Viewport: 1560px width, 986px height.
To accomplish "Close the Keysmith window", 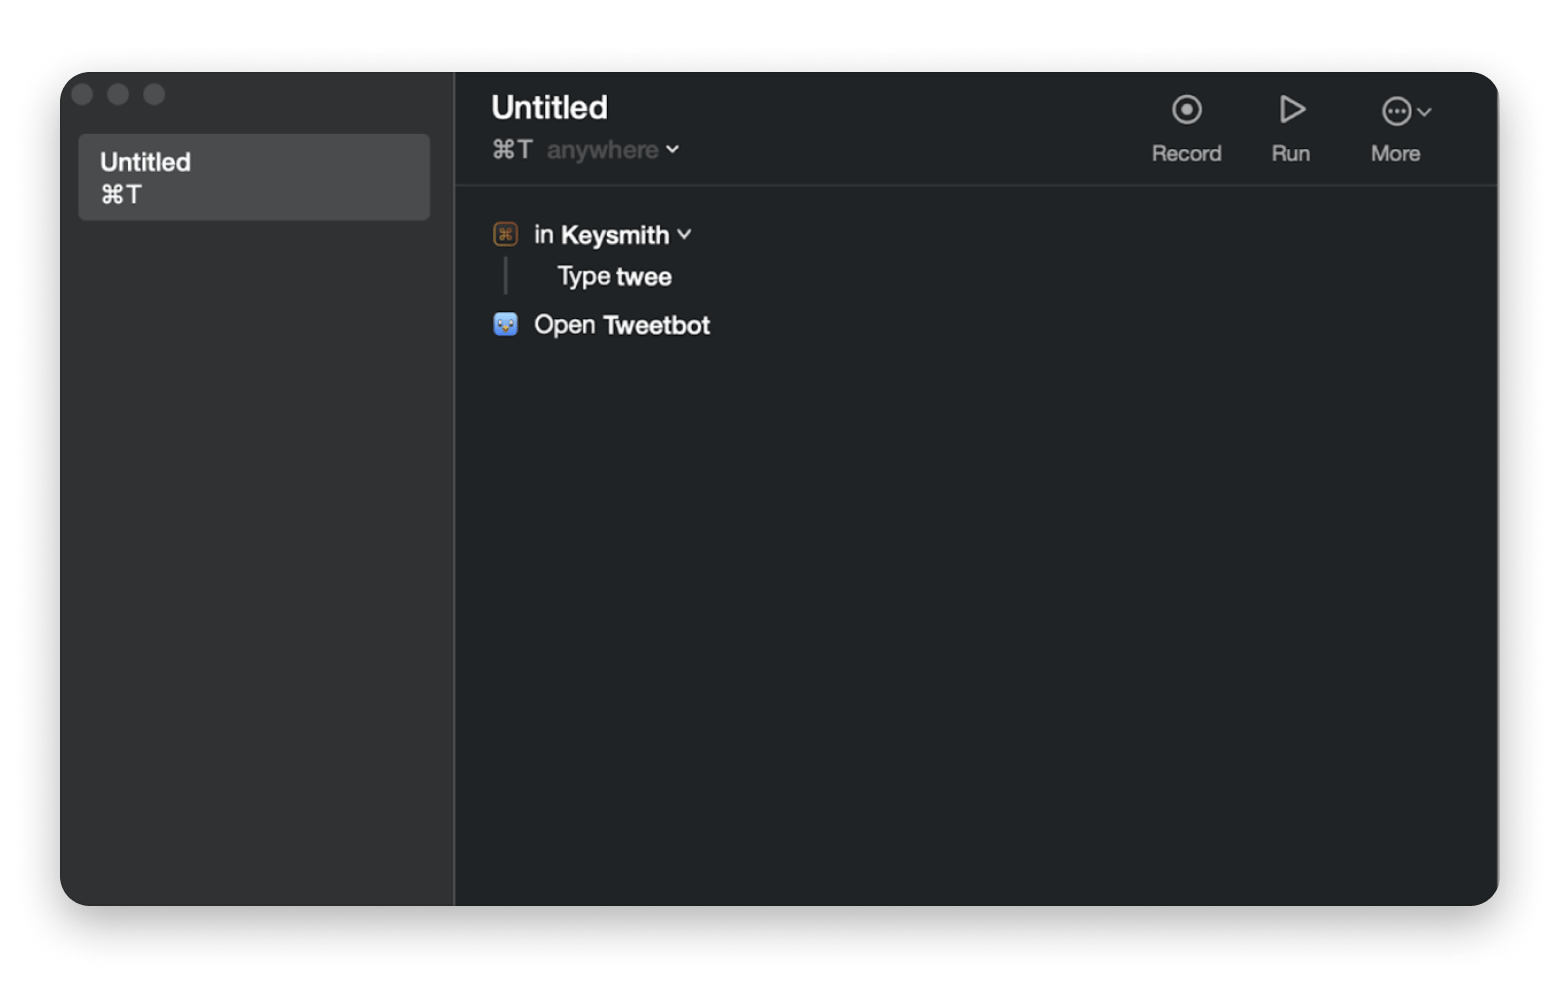I will click(x=83, y=94).
